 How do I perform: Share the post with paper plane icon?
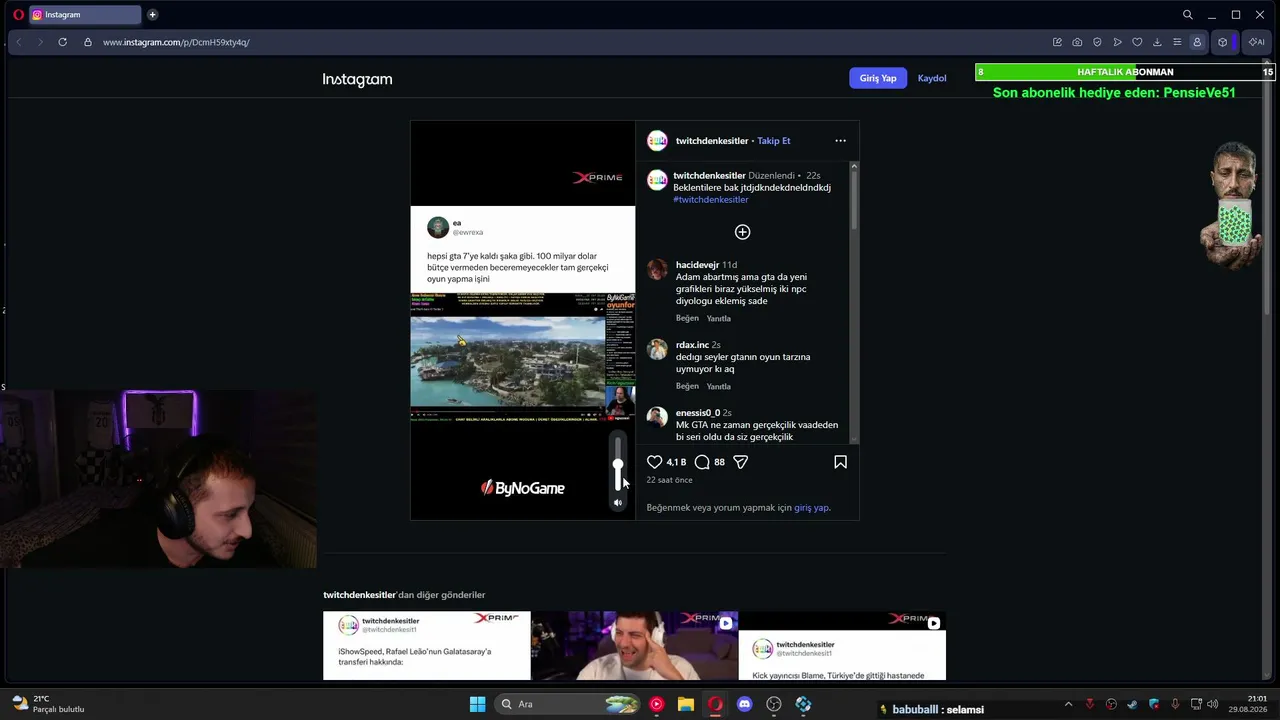(x=741, y=462)
